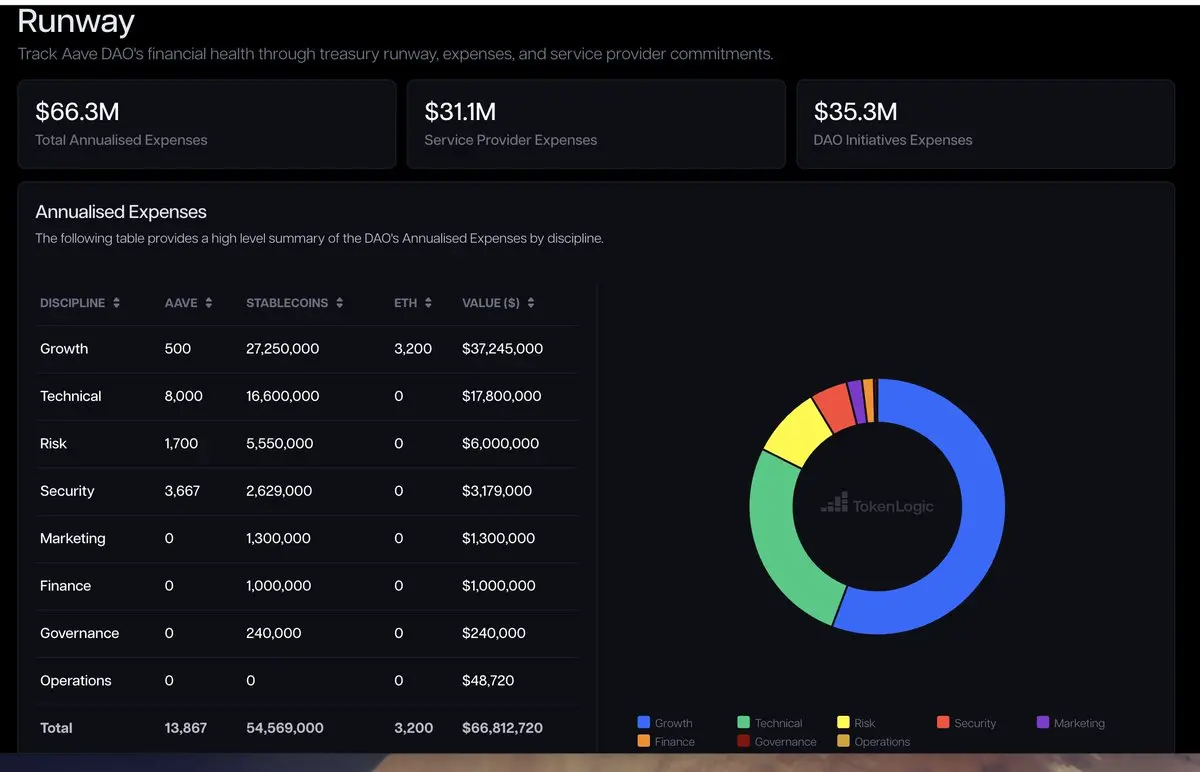Click the Technical legend color swatch

[x=743, y=722]
